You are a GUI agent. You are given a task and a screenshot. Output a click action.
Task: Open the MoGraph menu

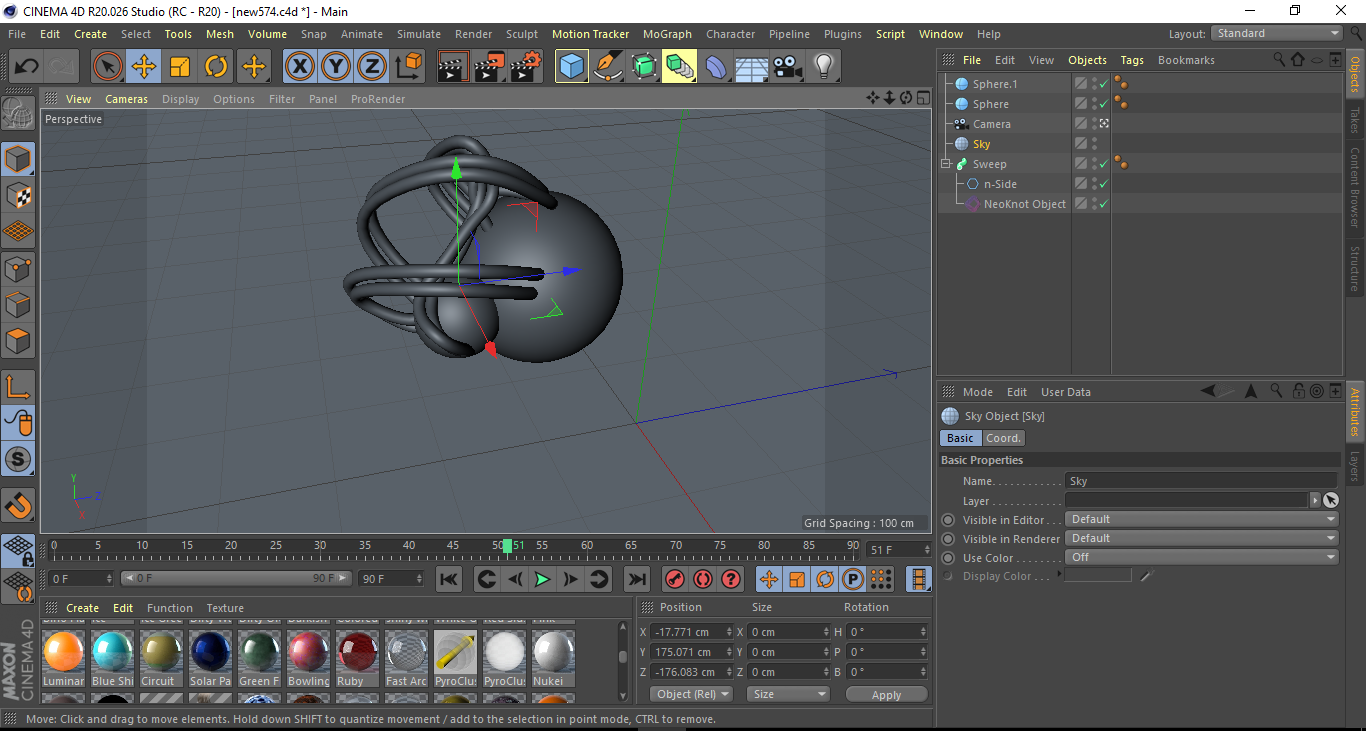coord(667,34)
